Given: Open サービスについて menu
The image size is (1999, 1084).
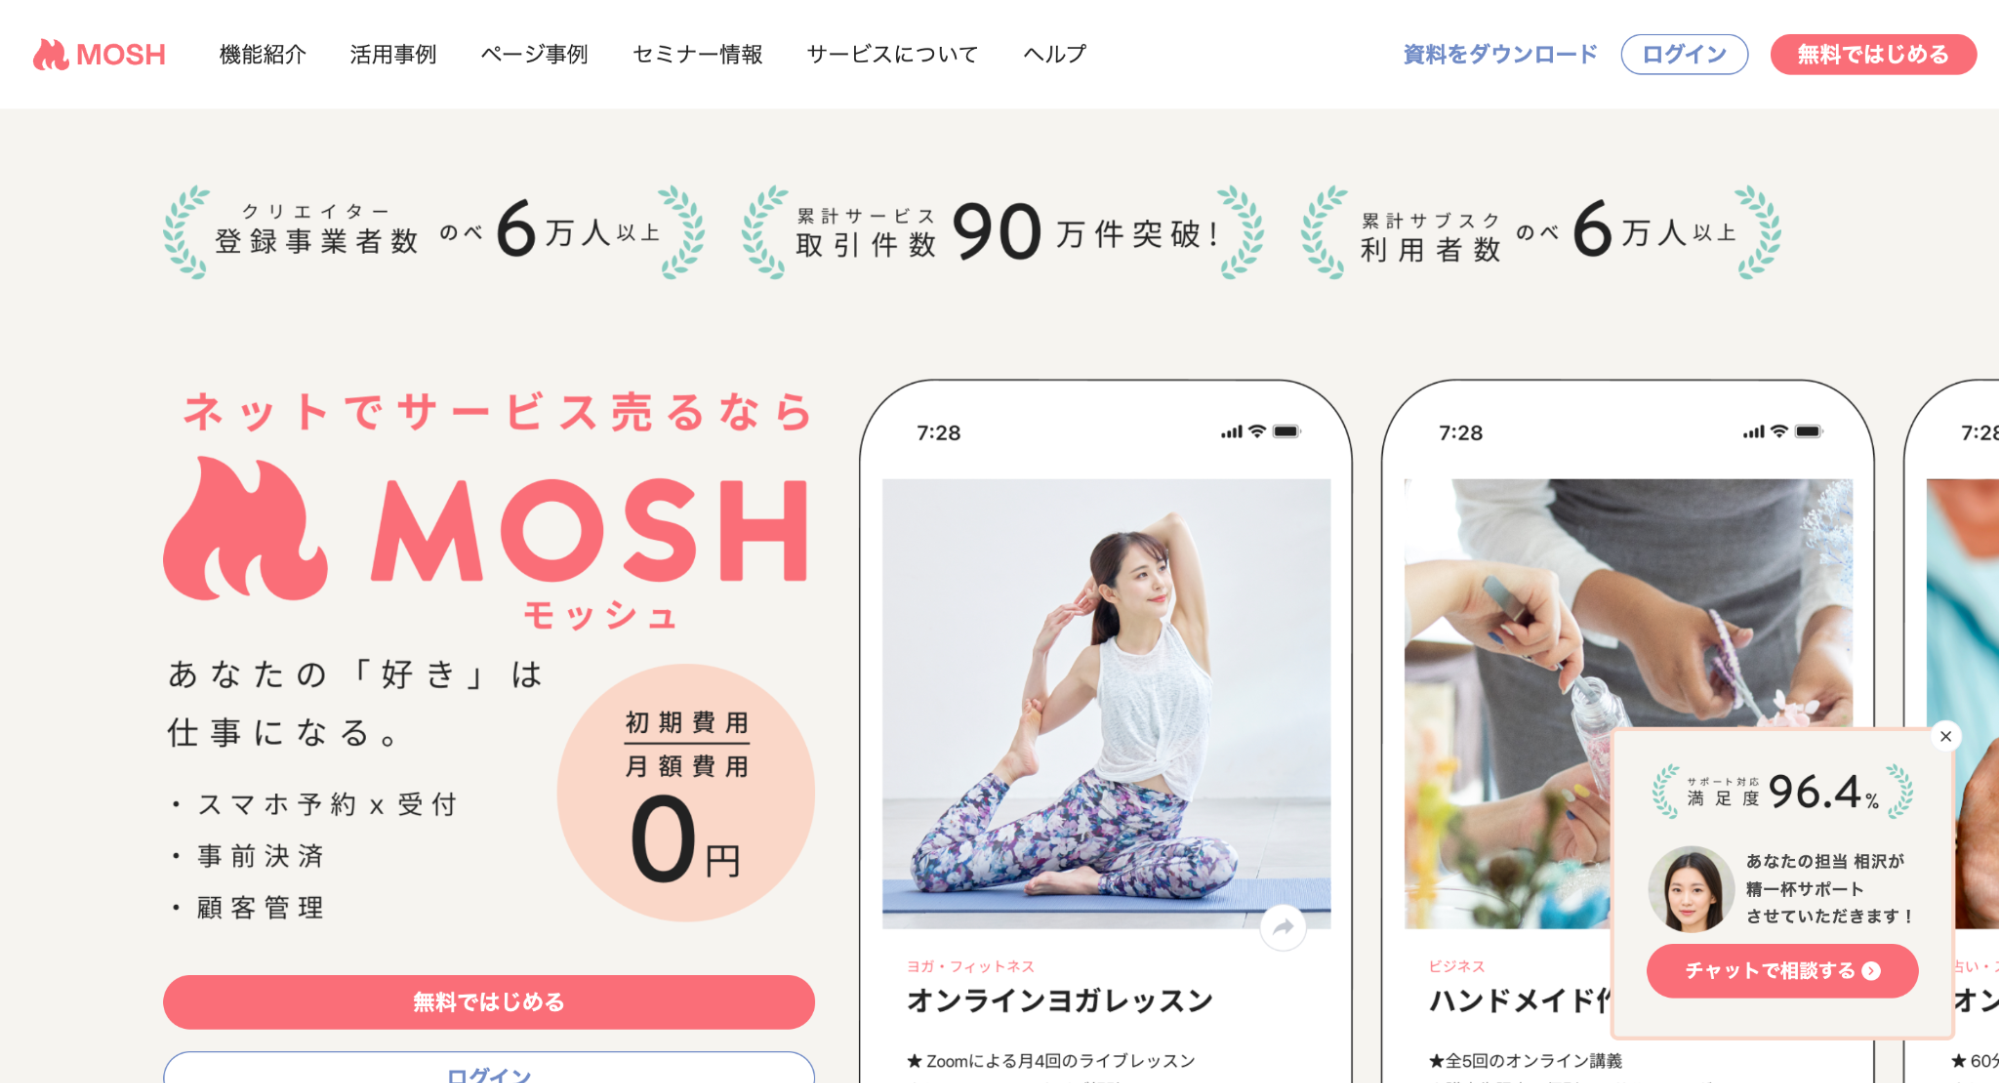Looking at the screenshot, I should pos(892,54).
